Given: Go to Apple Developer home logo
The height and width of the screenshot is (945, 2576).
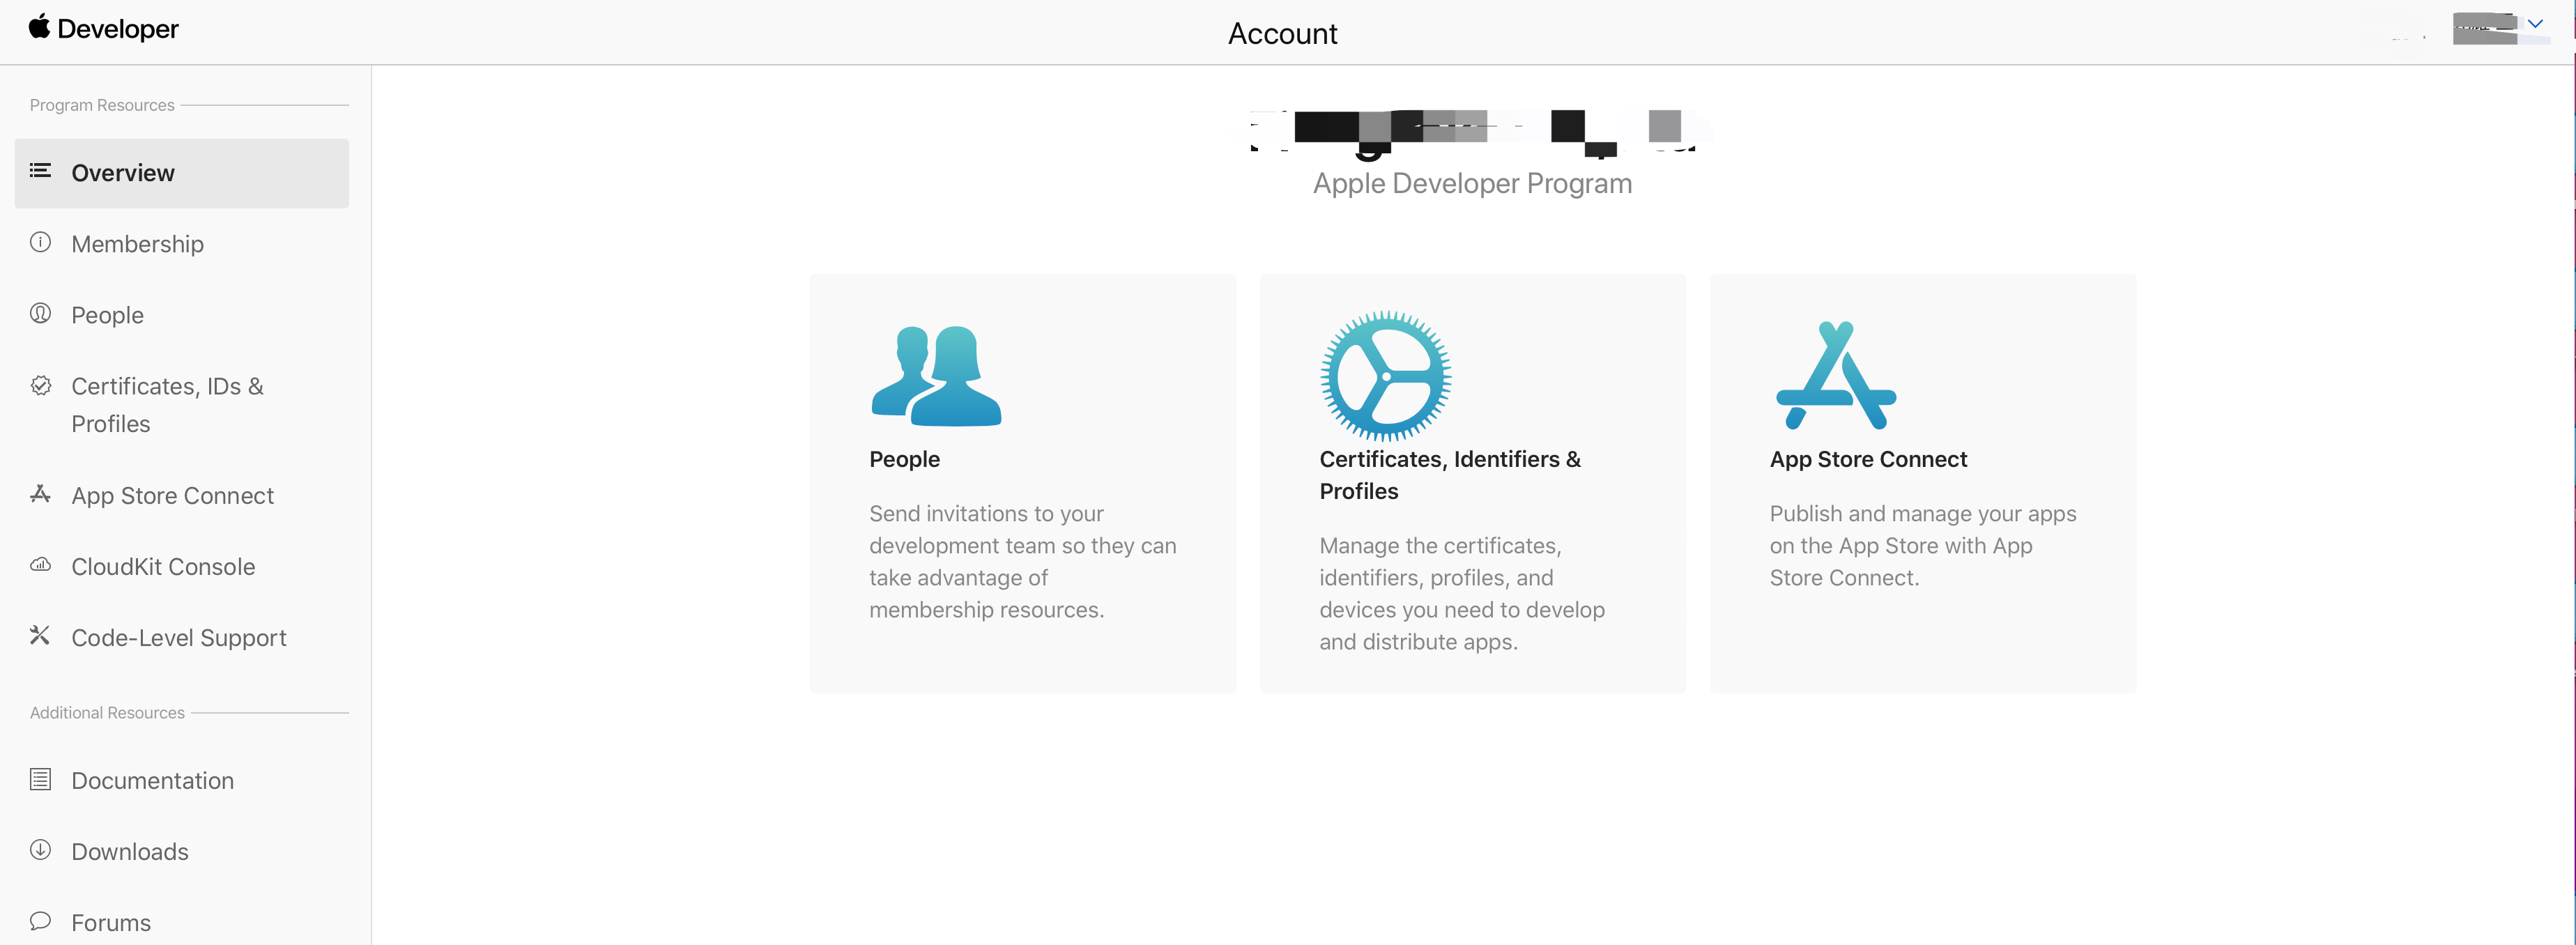Looking at the screenshot, I should point(104,29).
